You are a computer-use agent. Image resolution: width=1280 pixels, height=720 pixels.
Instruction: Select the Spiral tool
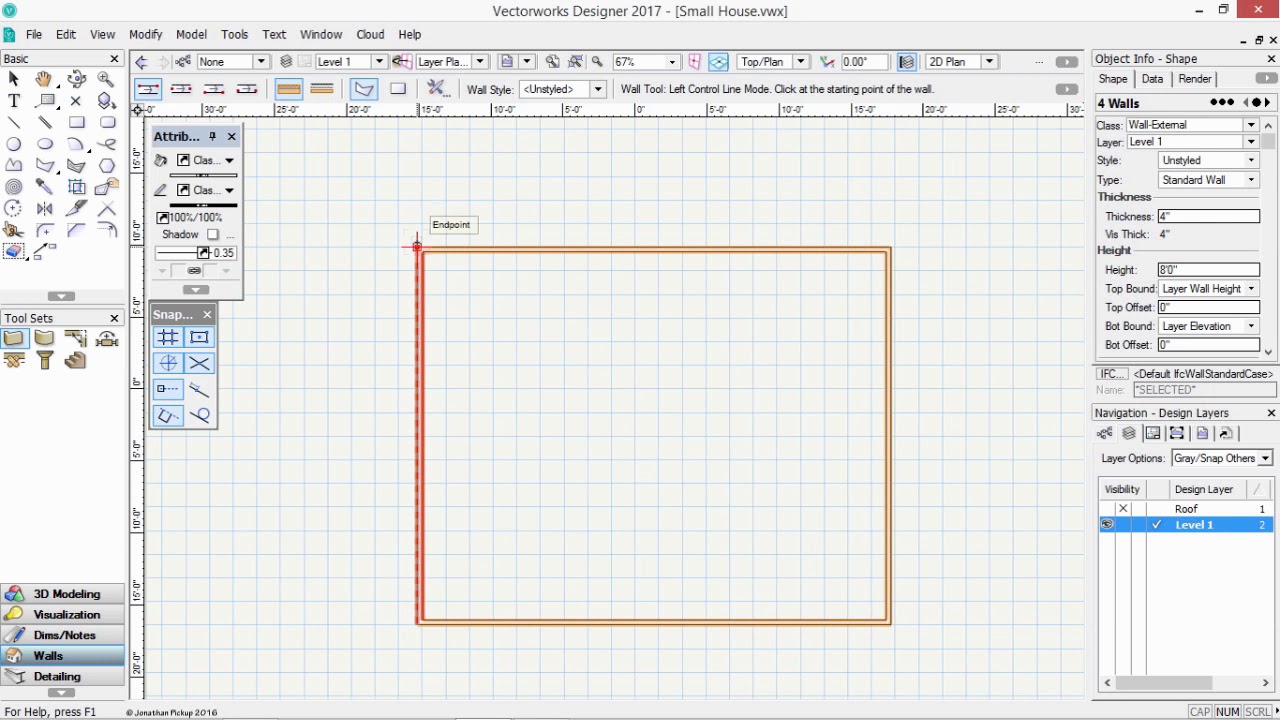[x=14, y=187]
